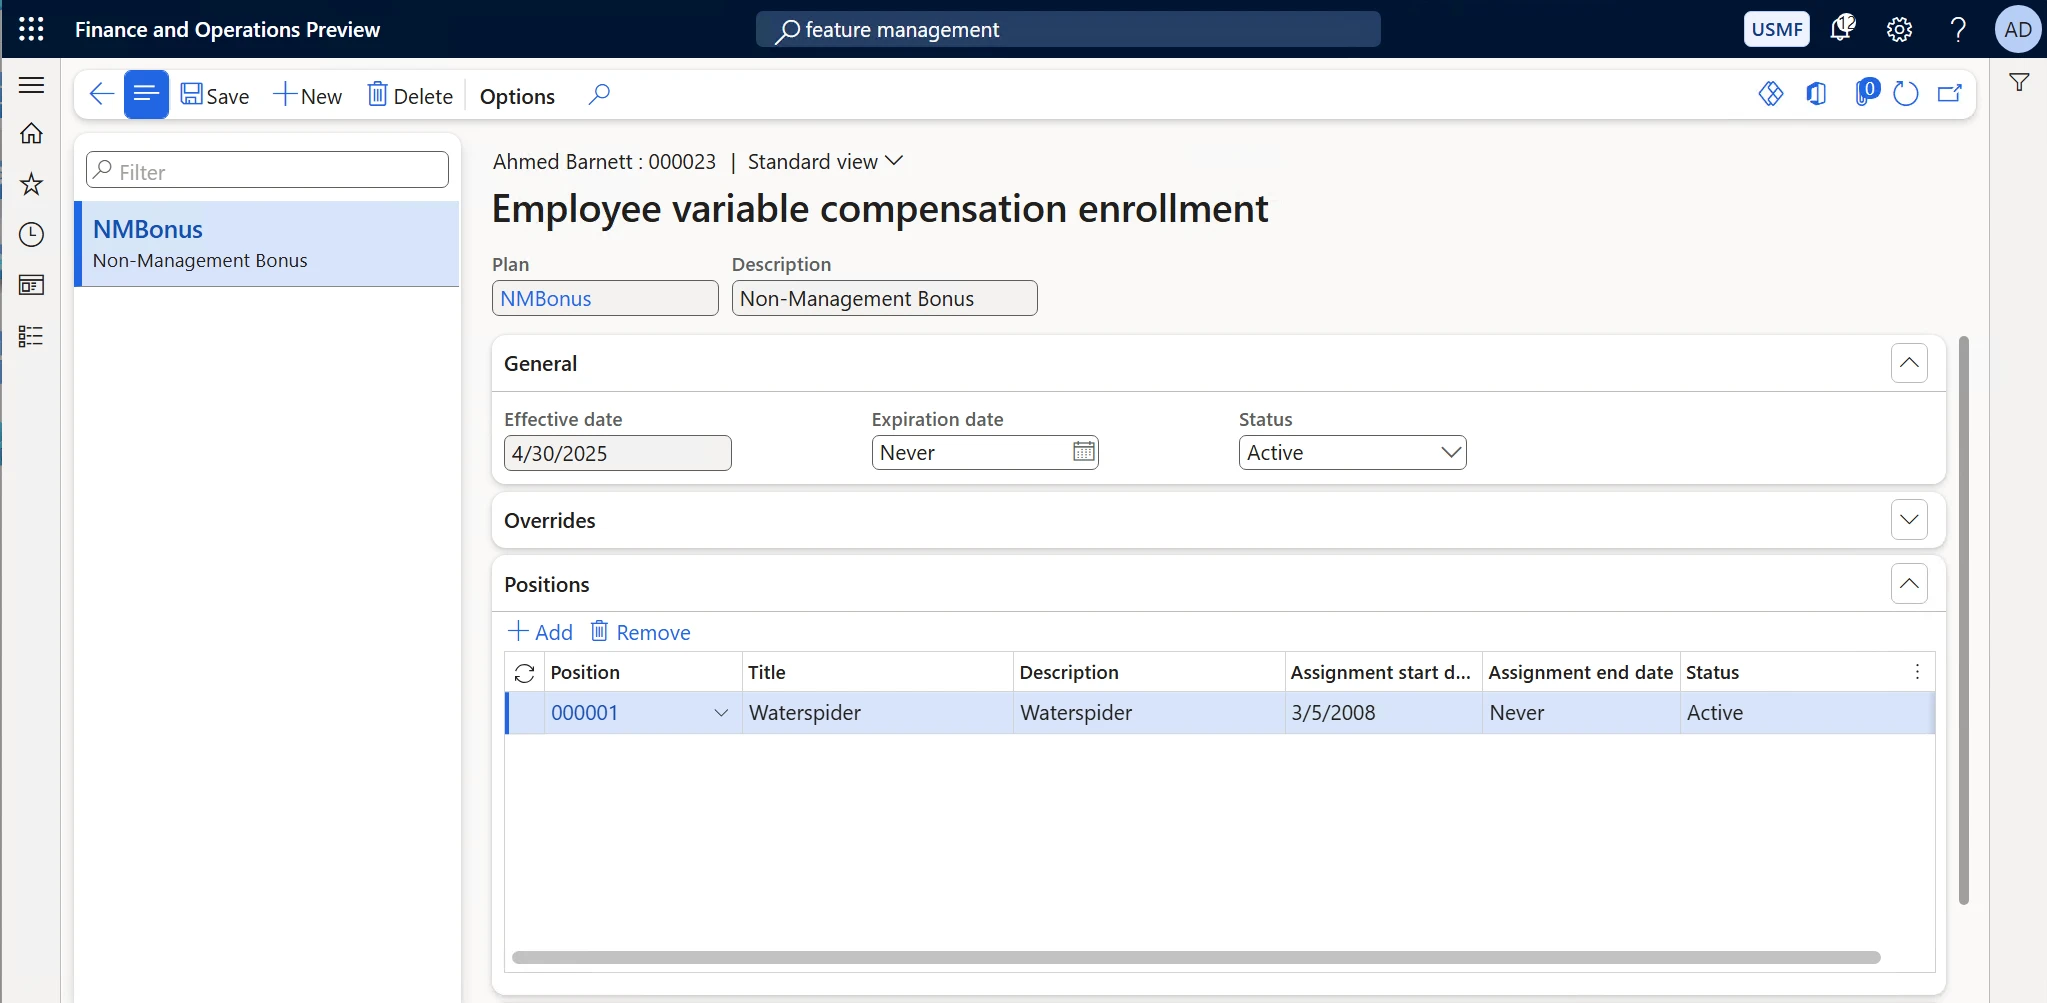2047x1003 pixels.
Task: Open Favorites star in sidebar
Action: (31, 184)
